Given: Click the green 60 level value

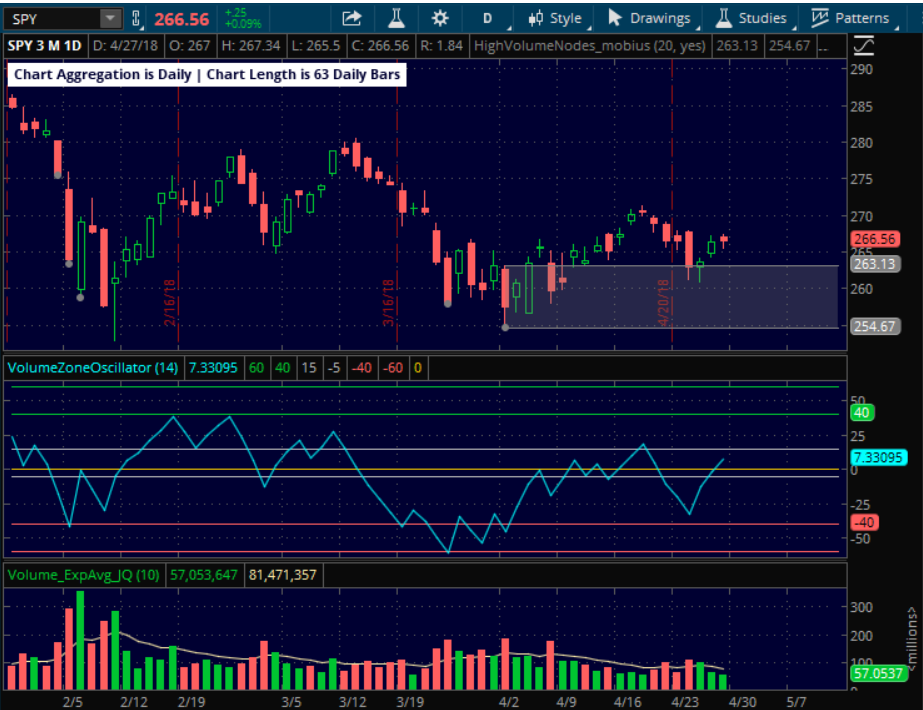Looking at the screenshot, I should click(x=257, y=368).
